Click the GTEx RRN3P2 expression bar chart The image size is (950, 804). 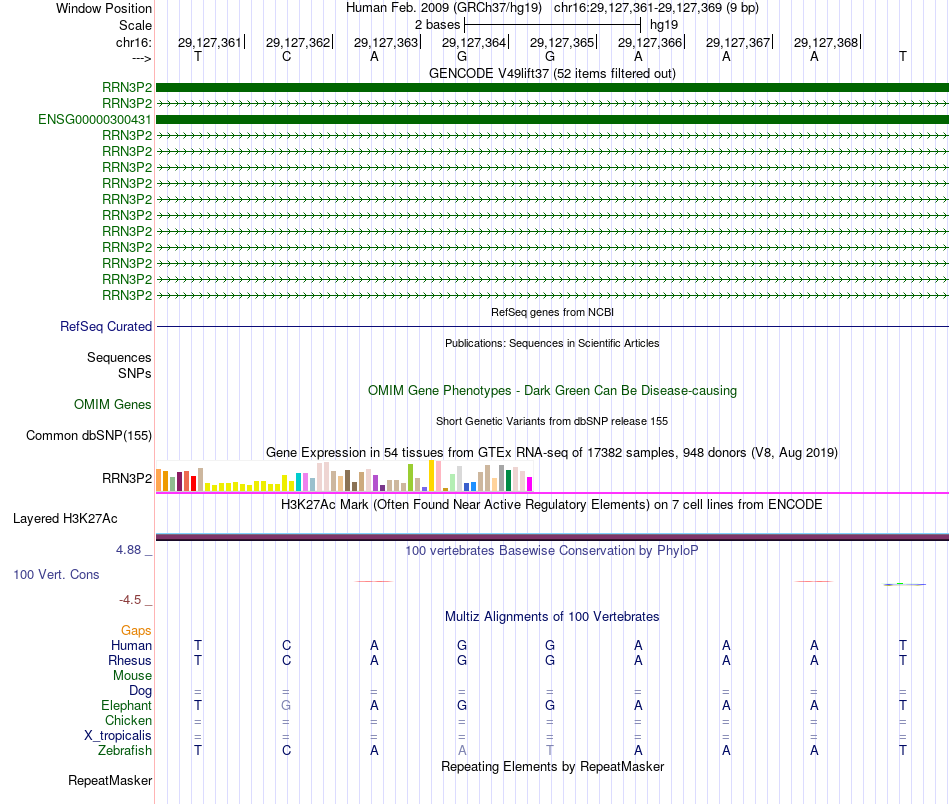(344, 476)
